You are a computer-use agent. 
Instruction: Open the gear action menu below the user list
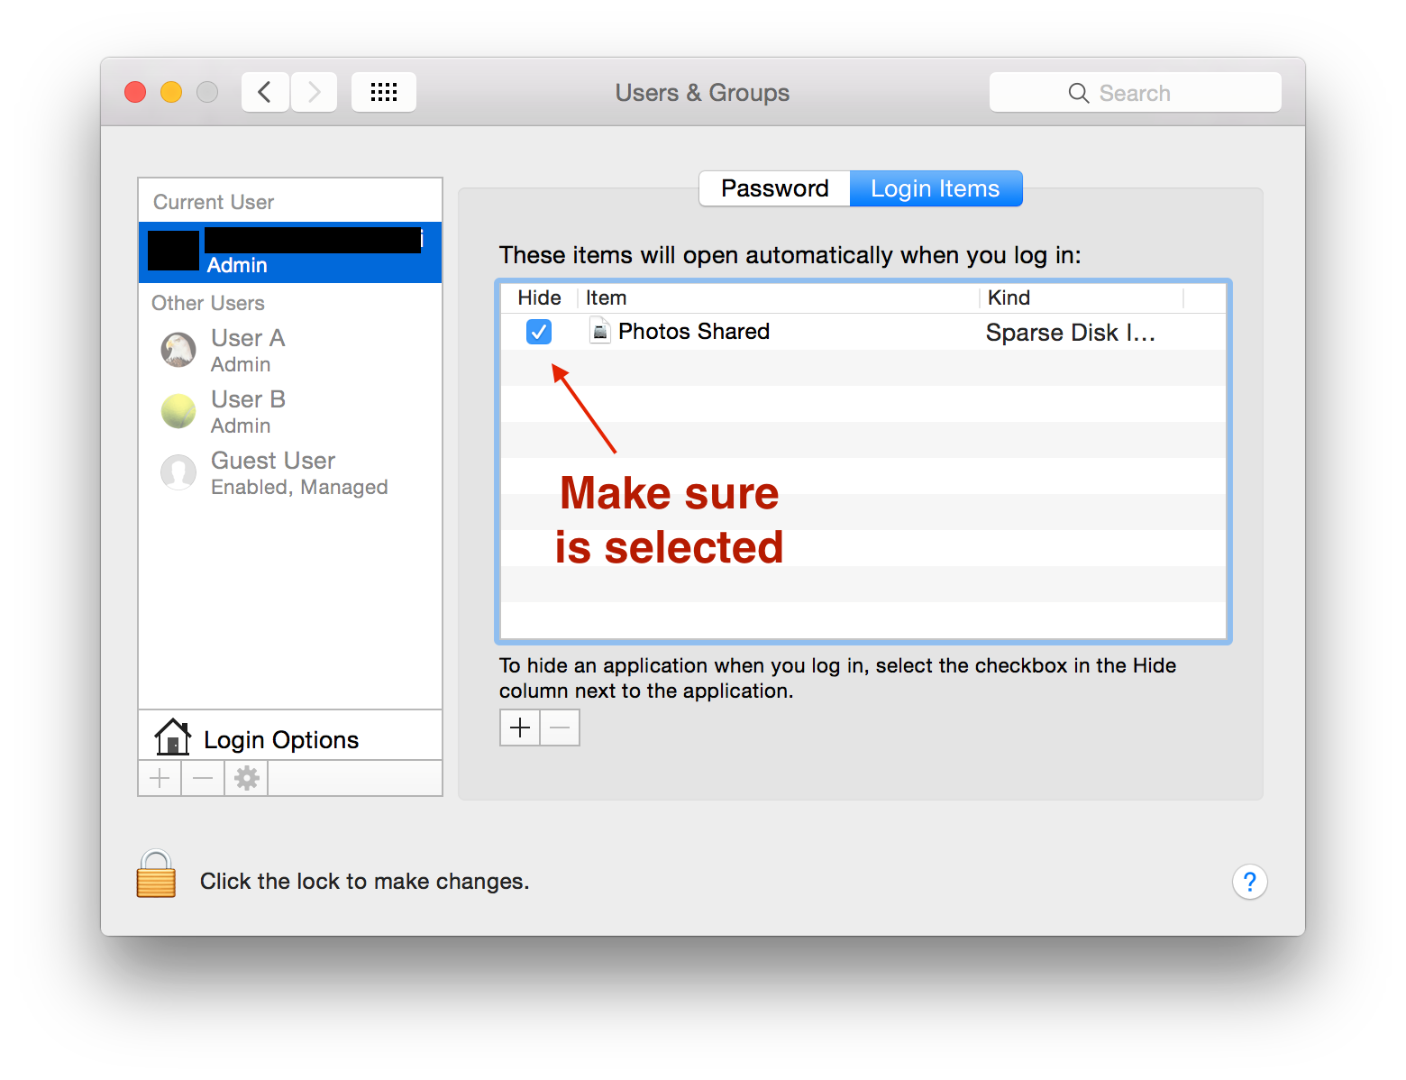pos(245,778)
